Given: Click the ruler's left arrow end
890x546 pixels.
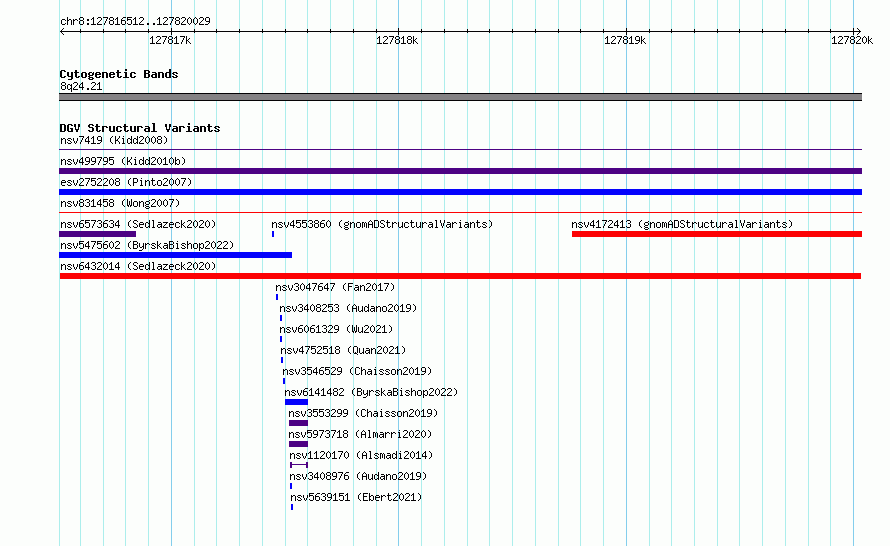Looking at the screenshot, I should click(x=62, y=31).
